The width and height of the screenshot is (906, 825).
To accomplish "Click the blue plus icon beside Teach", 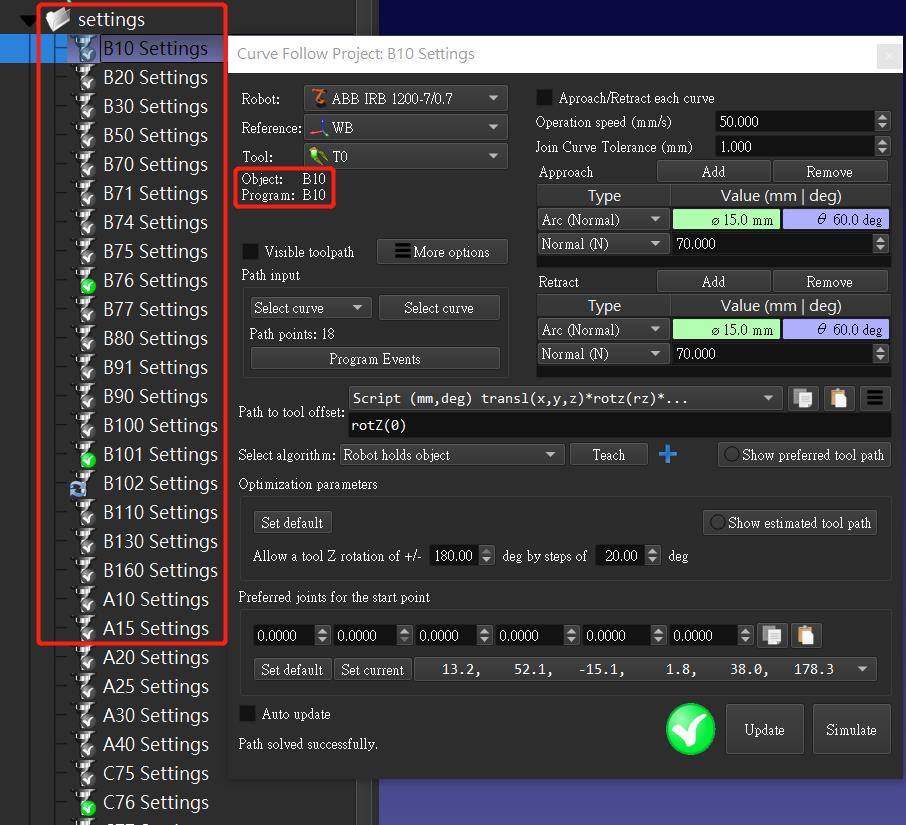I will click(668, 455).
